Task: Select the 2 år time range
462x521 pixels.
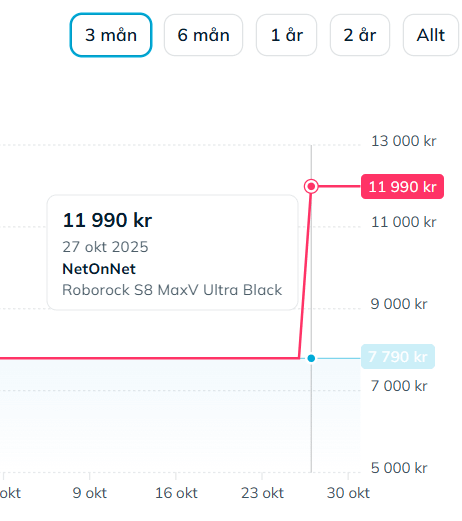Action: point(360,35)
